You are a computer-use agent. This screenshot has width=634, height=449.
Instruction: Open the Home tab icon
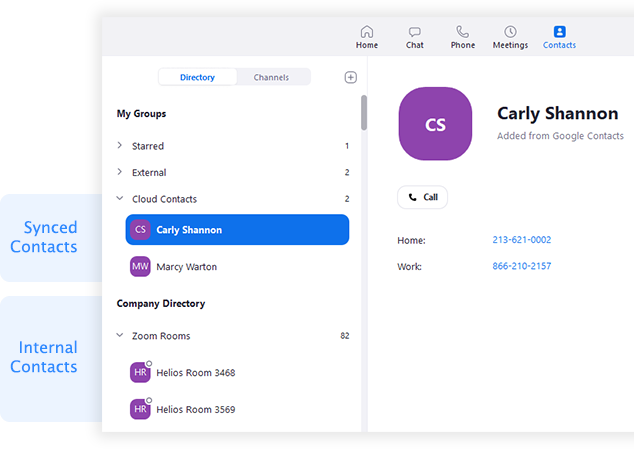(366, 32)
